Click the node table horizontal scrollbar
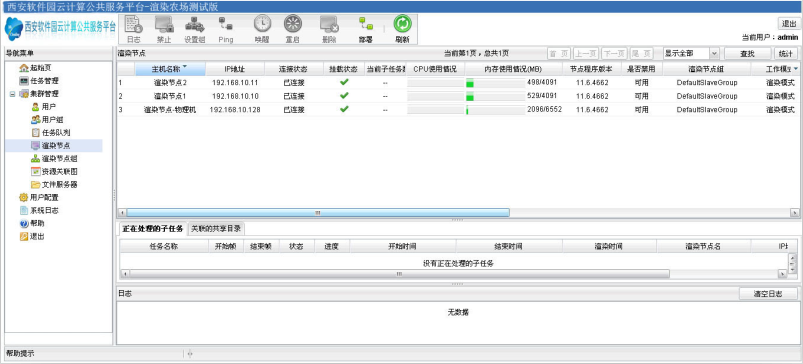803x364 pixels. tap(318, 212)
